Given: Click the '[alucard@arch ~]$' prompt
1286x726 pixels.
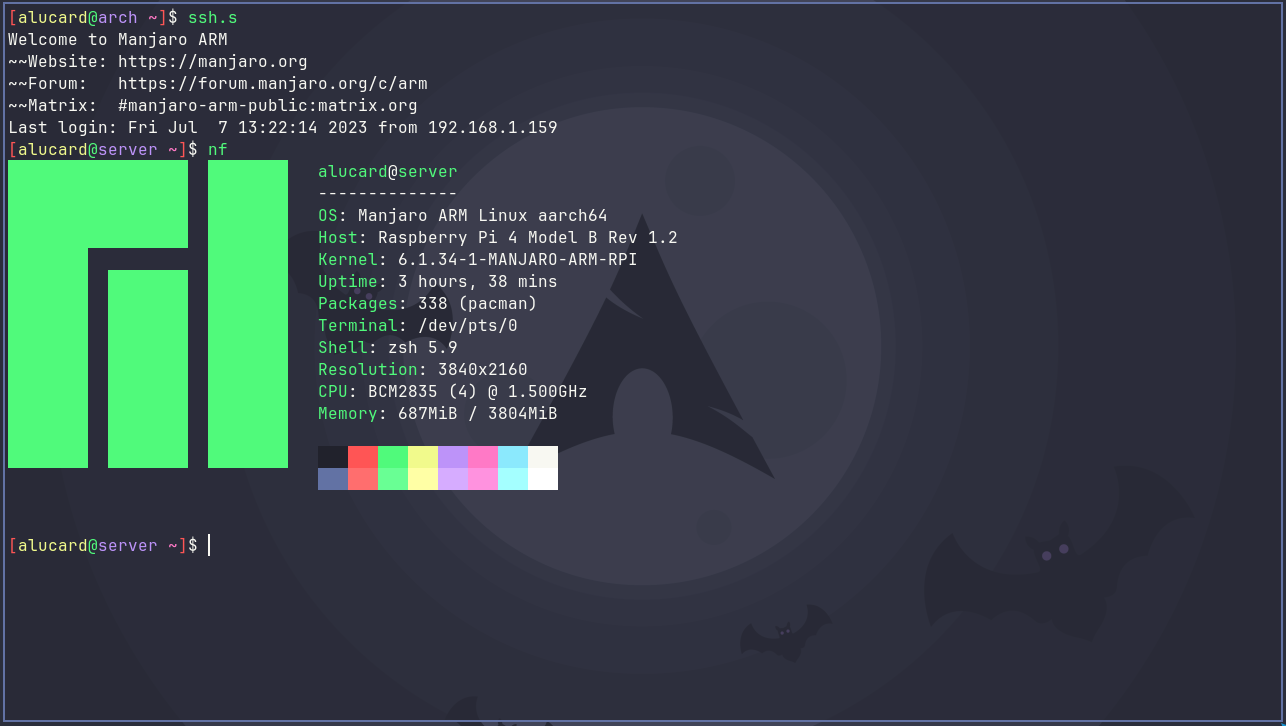Looking at the screenshot, I should [93, 18].
